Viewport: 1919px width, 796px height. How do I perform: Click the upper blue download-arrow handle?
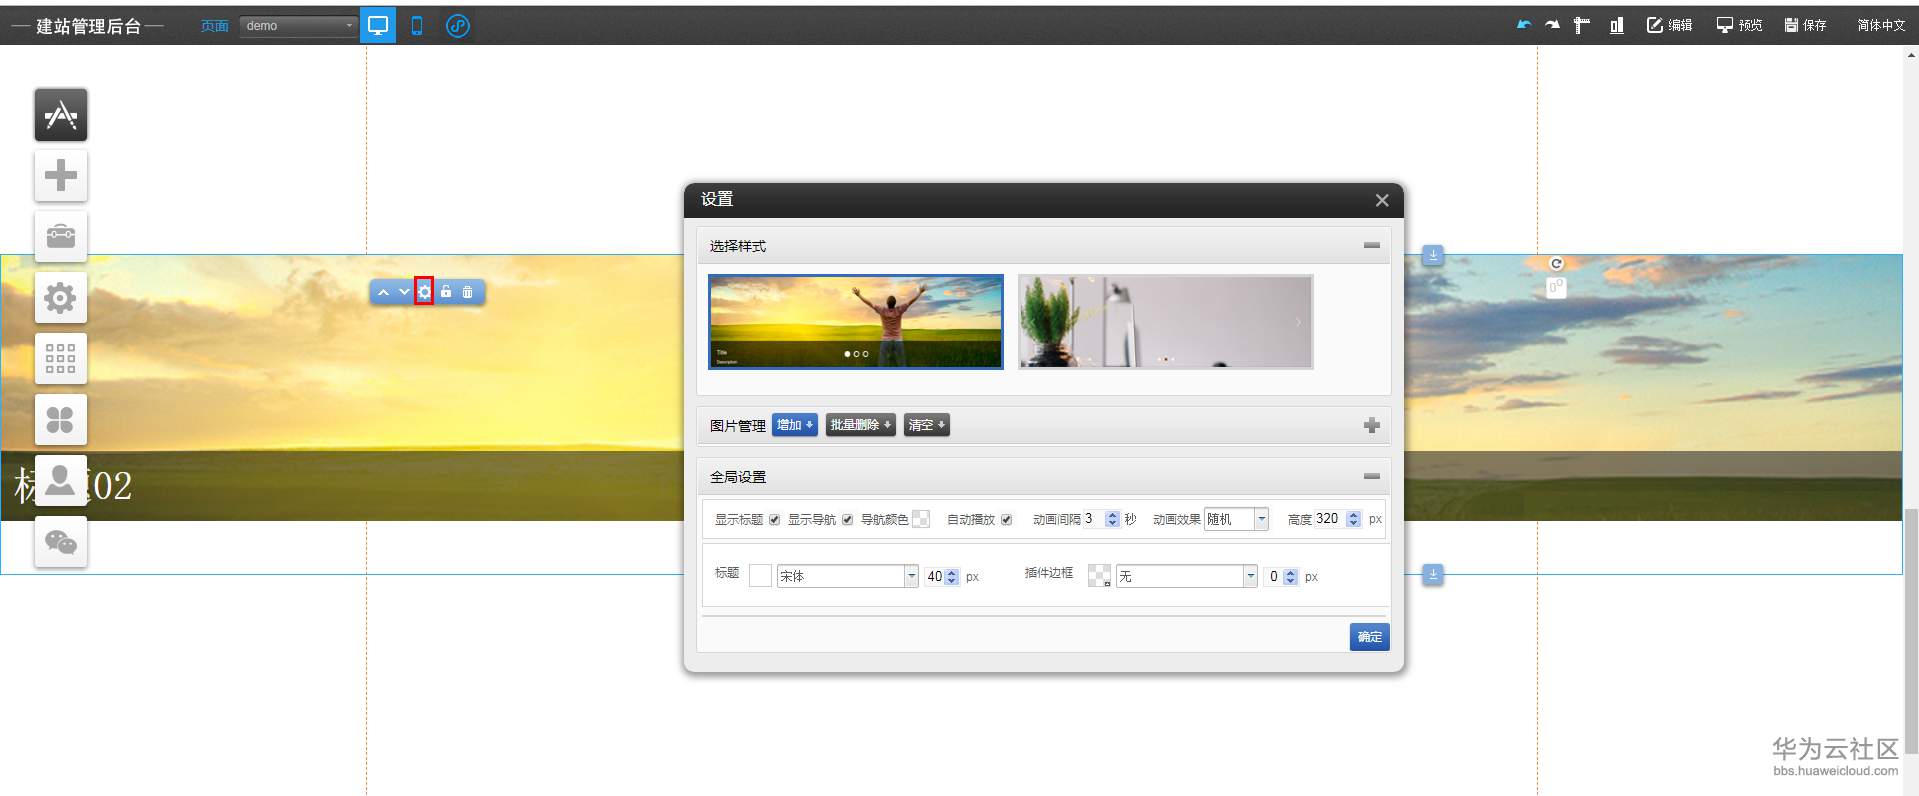(1433, 256)
